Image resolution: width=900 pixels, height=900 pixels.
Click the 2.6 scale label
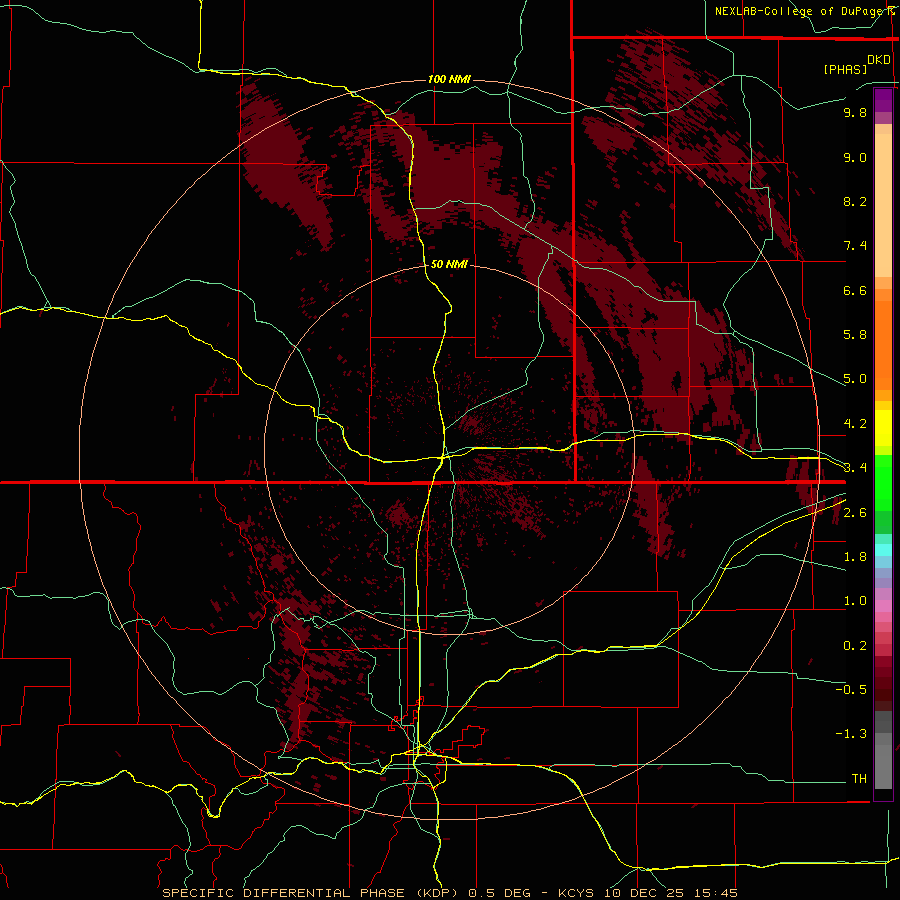855,513
